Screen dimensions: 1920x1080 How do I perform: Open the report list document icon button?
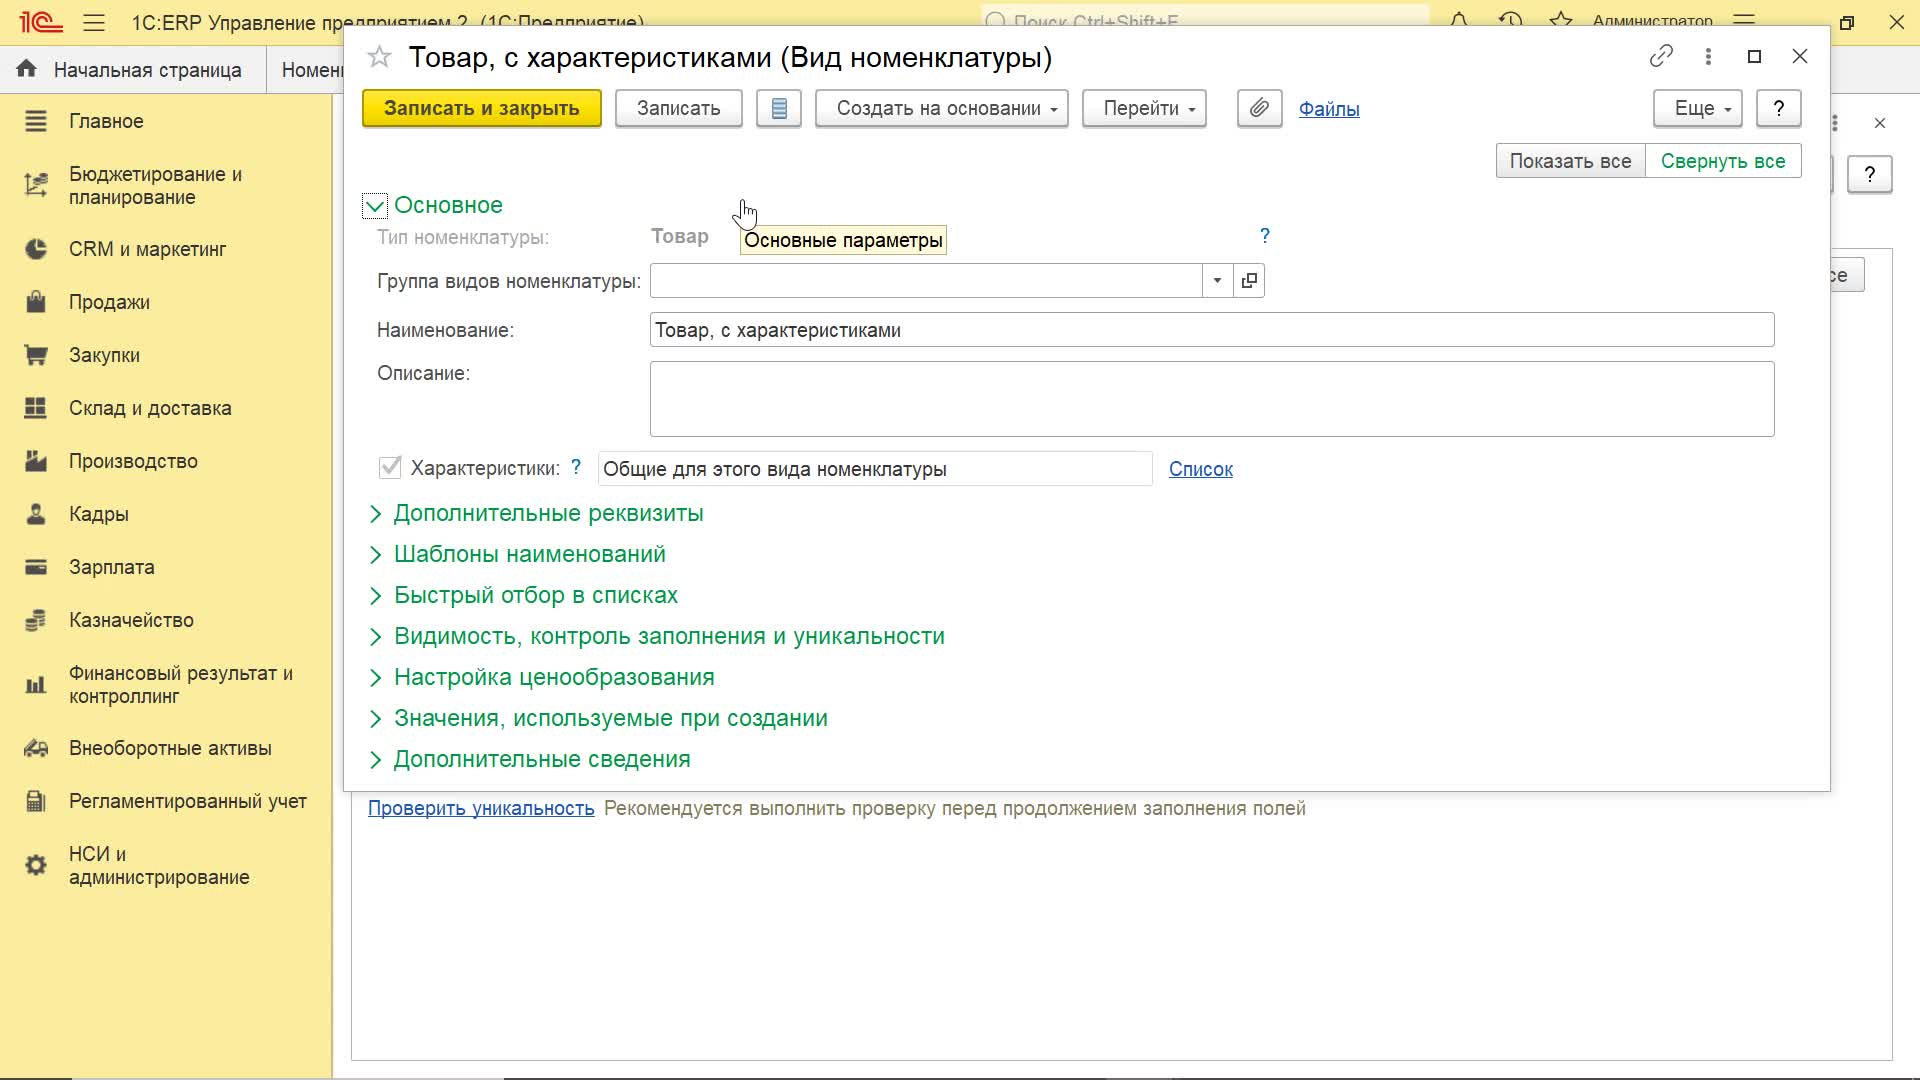tap(779, 108)
